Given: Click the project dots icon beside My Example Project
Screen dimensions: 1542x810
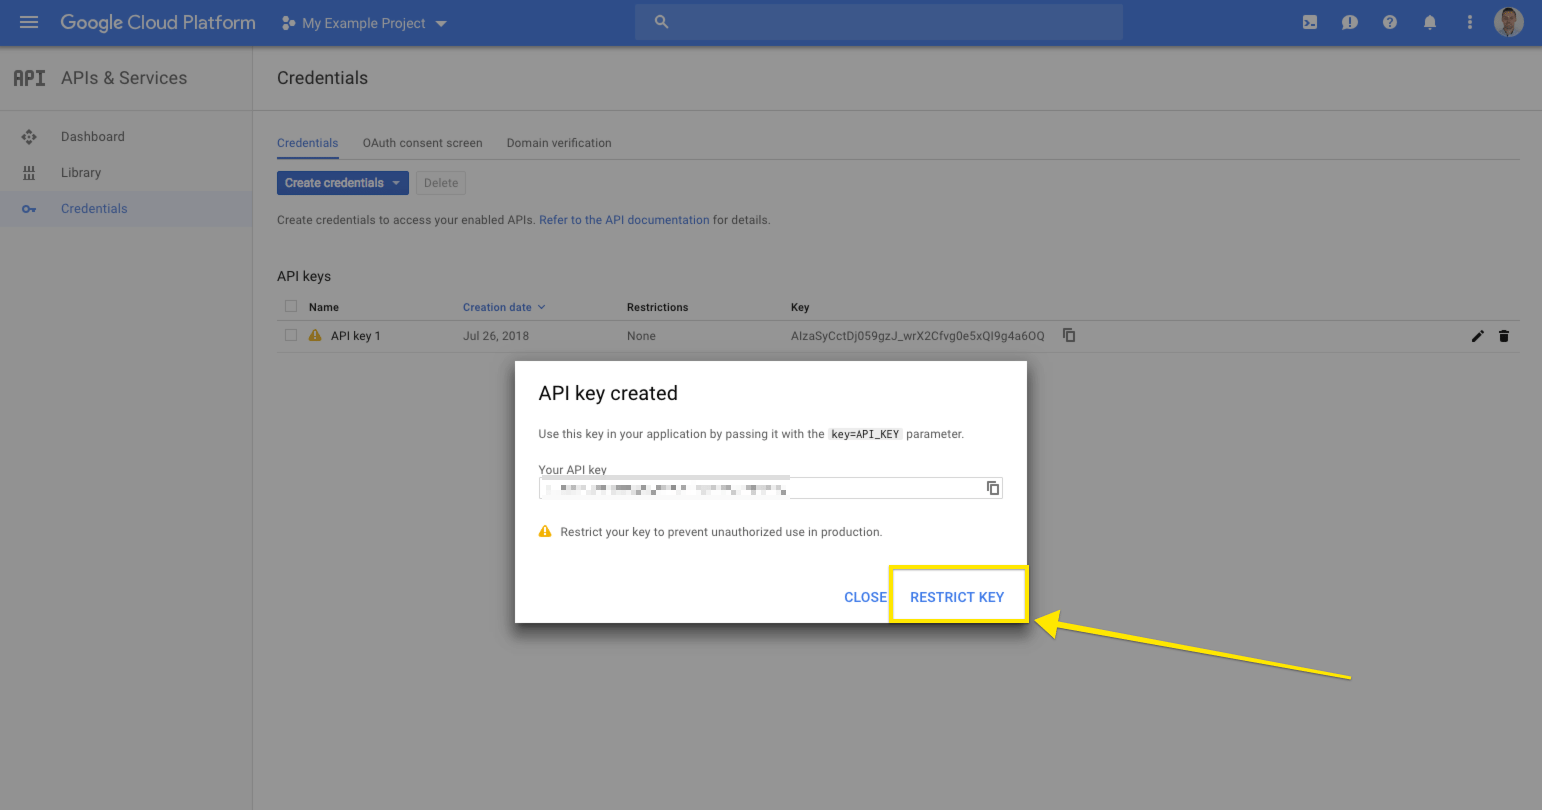Looking at the screenshot, I should (288, 22).
